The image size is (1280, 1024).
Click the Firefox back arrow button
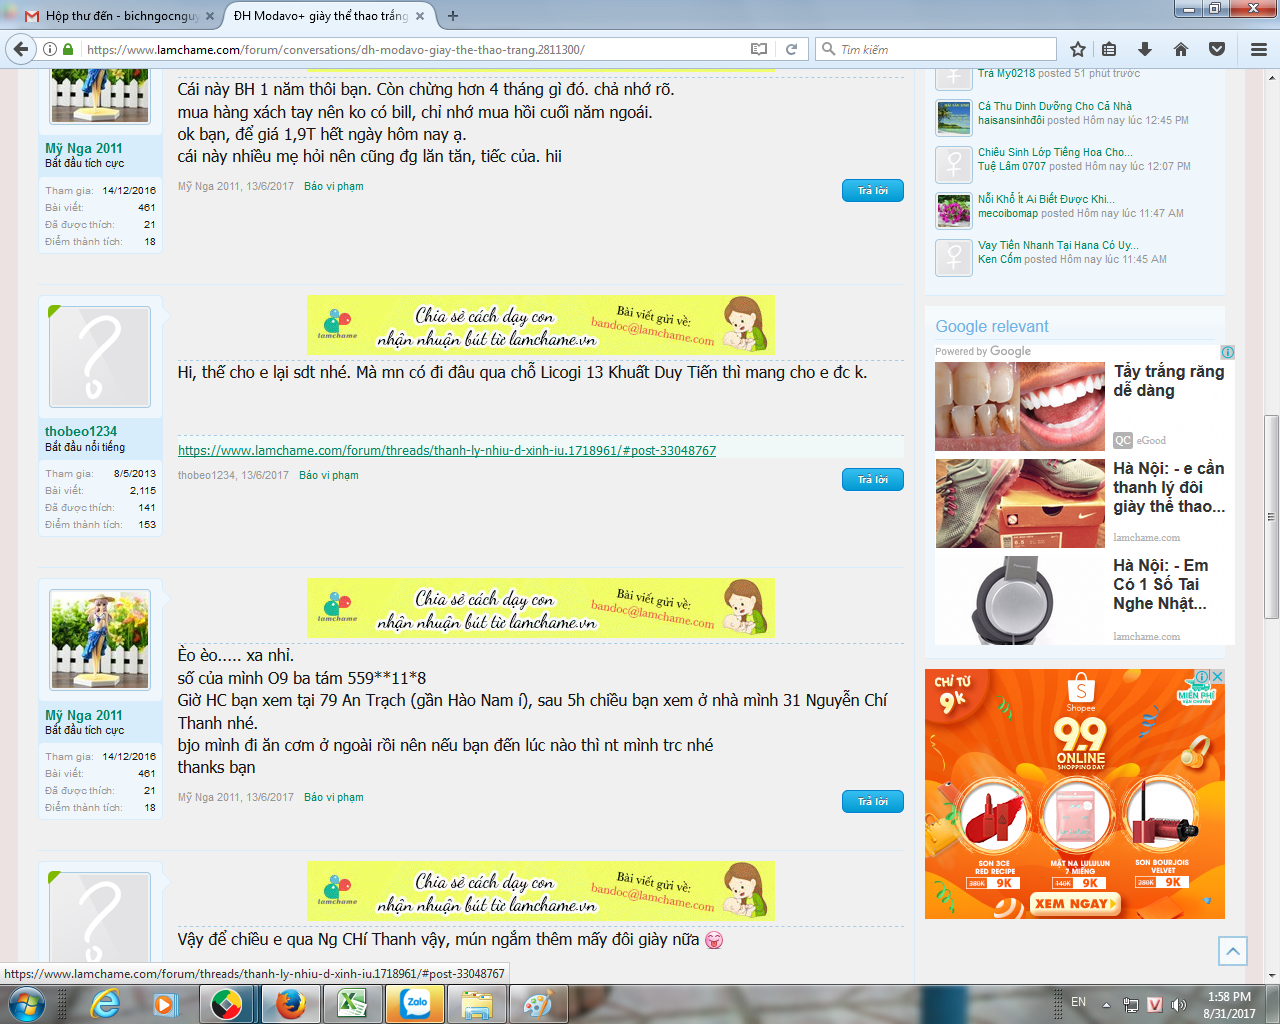pos(21,49)
